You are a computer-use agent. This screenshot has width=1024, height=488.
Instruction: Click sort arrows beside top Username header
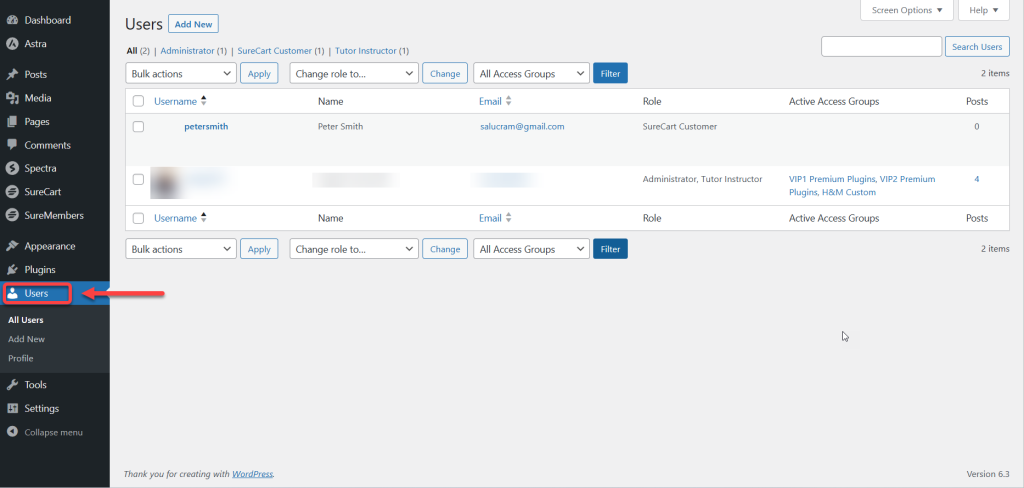204,101
